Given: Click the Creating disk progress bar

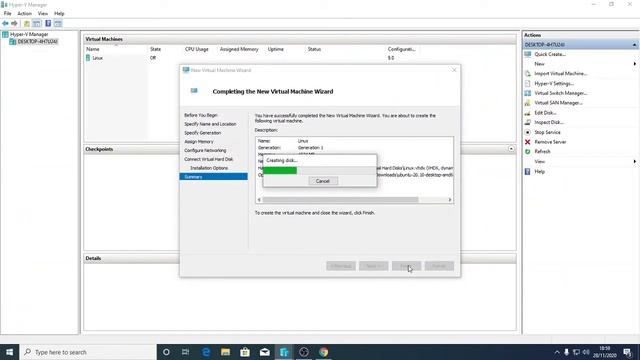Looking at the screenshot, I should coord(319,171).
